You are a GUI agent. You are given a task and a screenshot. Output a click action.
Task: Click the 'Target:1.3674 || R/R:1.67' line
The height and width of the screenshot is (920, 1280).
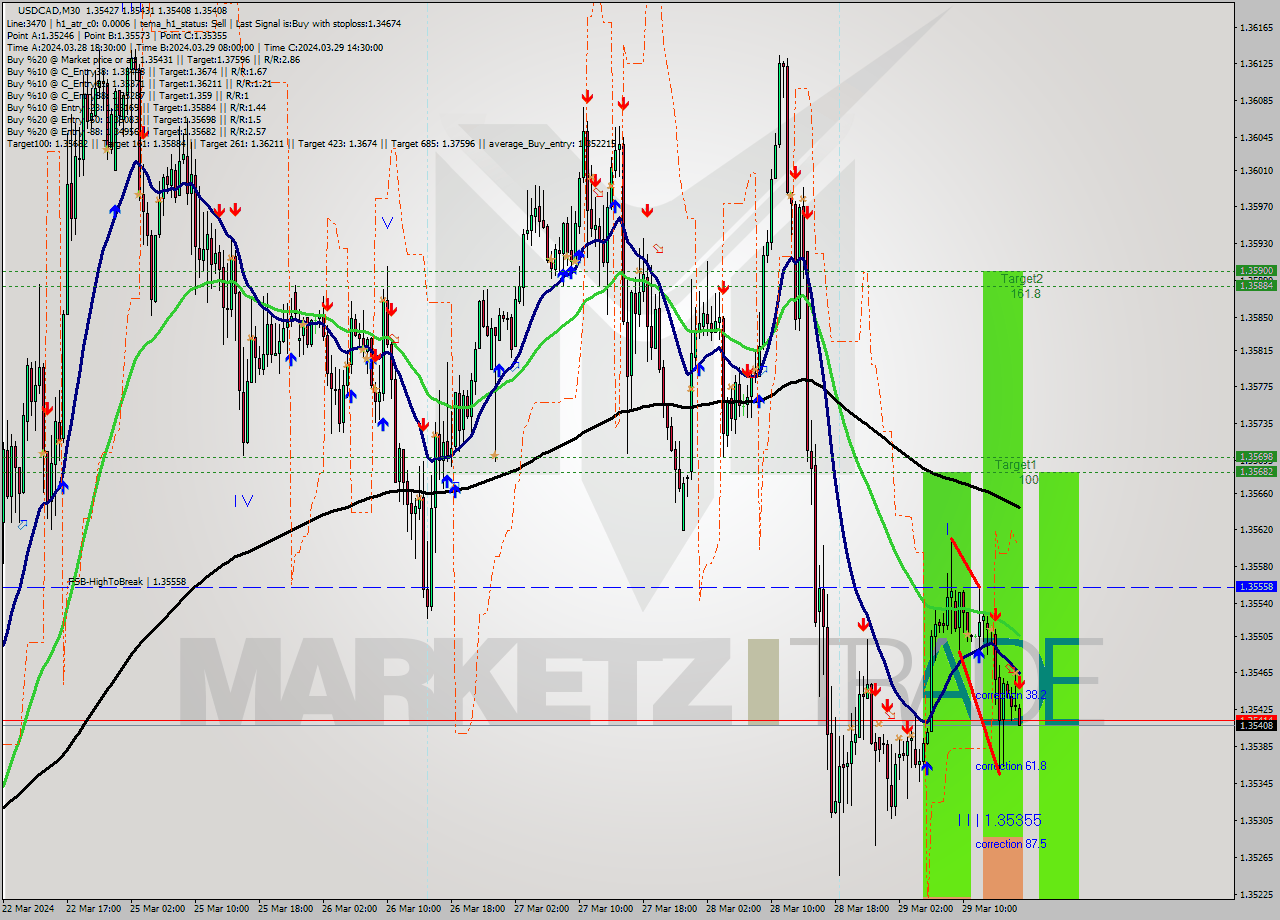(x=212, y=71)
